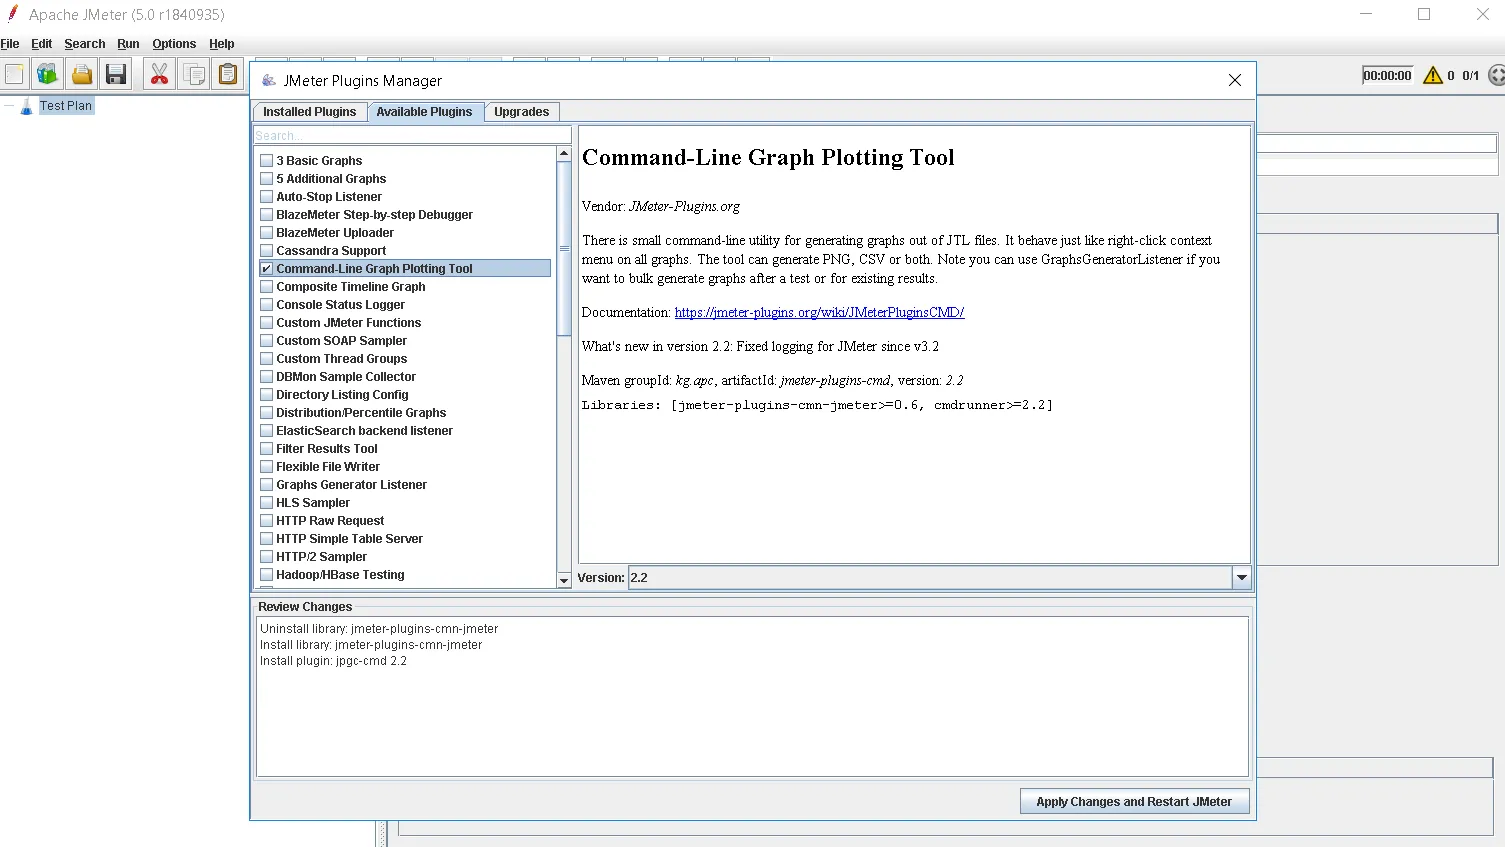
Task: Tick the 5 Additional Graphs checkbox
Action: (267, 178)
